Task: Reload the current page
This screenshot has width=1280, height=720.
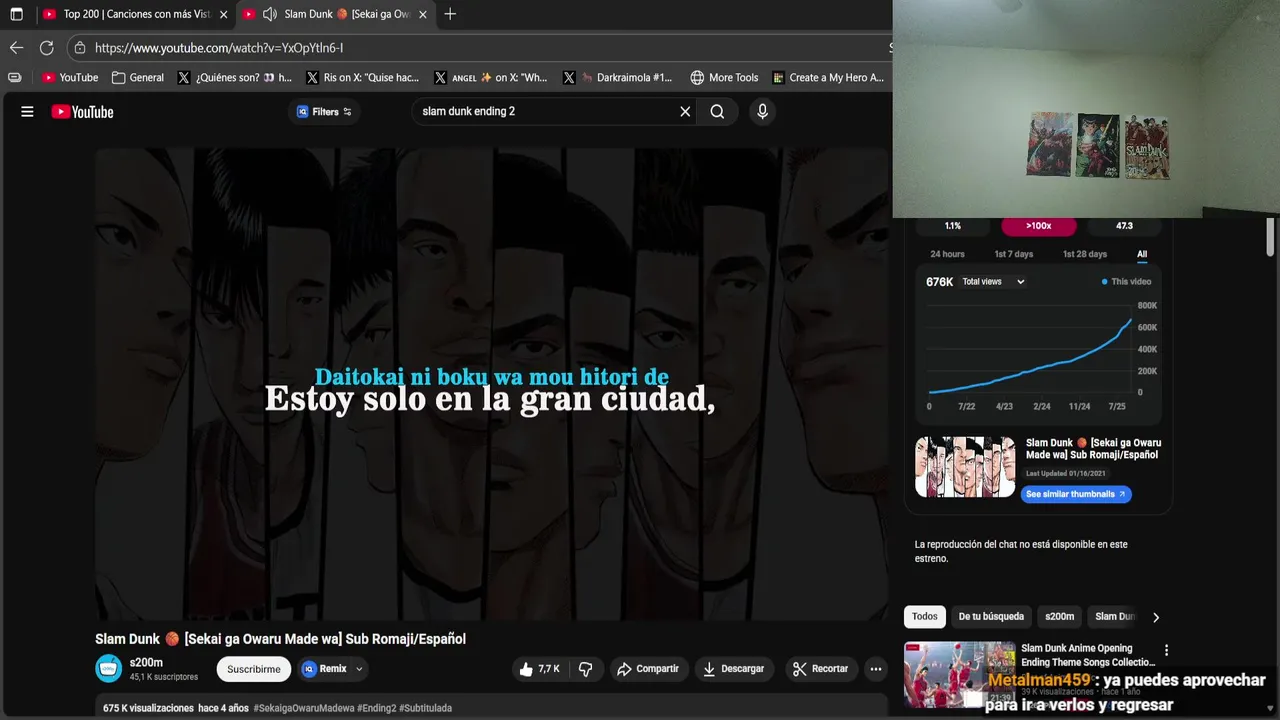Action: click(x=46, y=48)
